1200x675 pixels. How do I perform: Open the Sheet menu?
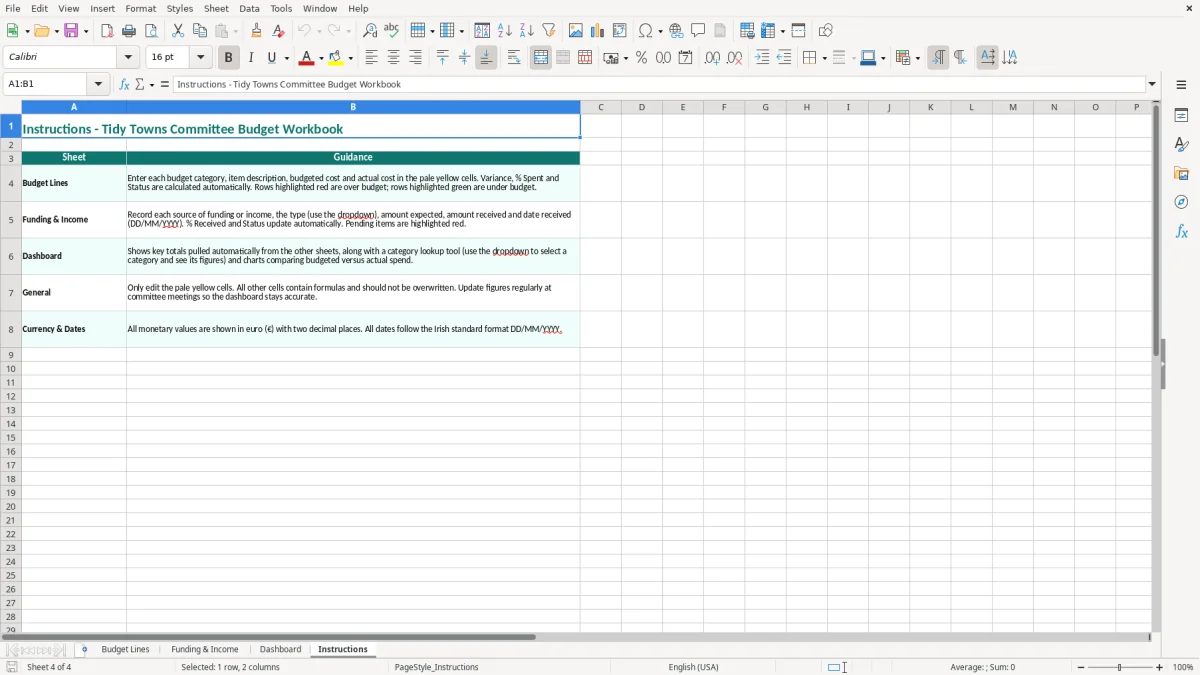click(x=216, y=8)
